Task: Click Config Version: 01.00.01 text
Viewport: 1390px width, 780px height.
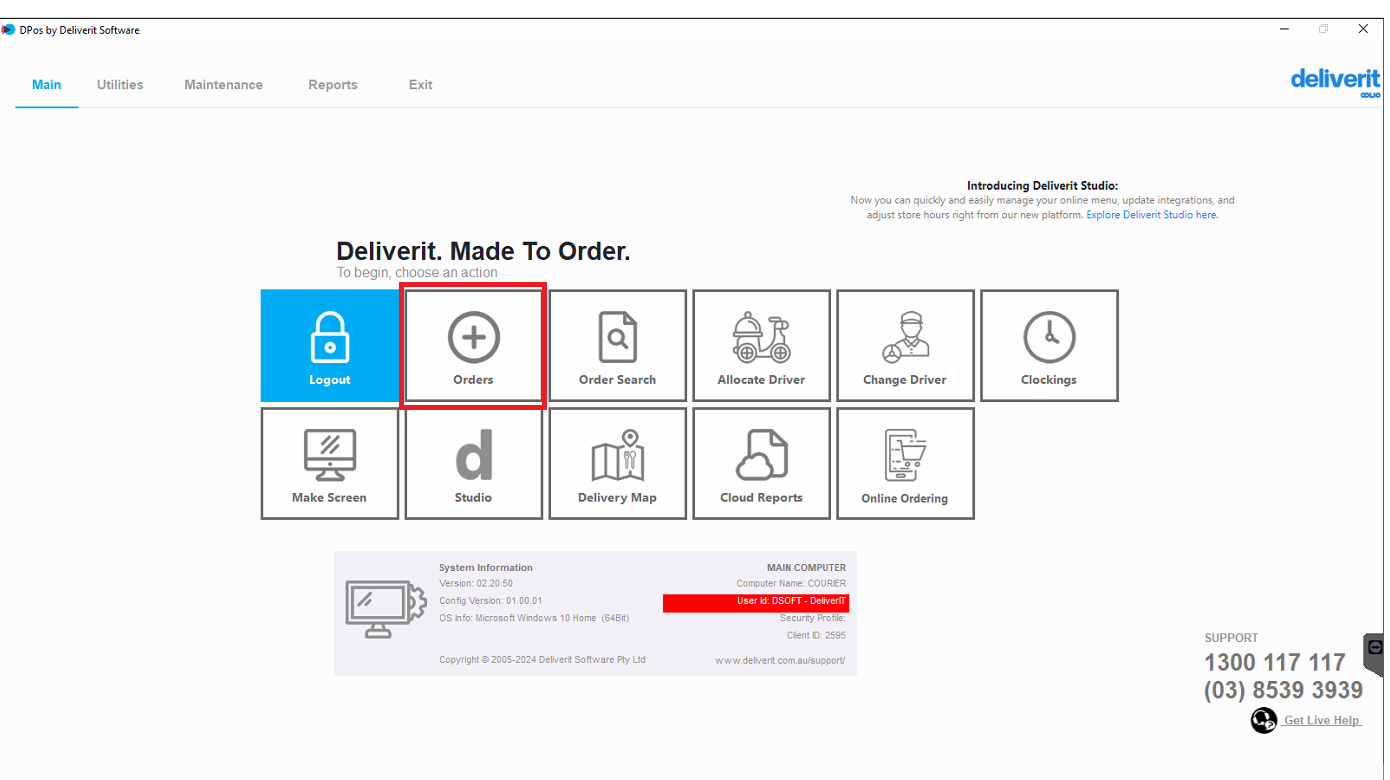Action: [x=491, y=601]
